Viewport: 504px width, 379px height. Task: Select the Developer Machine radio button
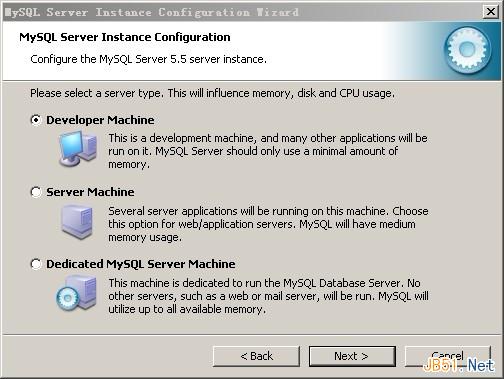pyautogui.click(x=36, y=120)
